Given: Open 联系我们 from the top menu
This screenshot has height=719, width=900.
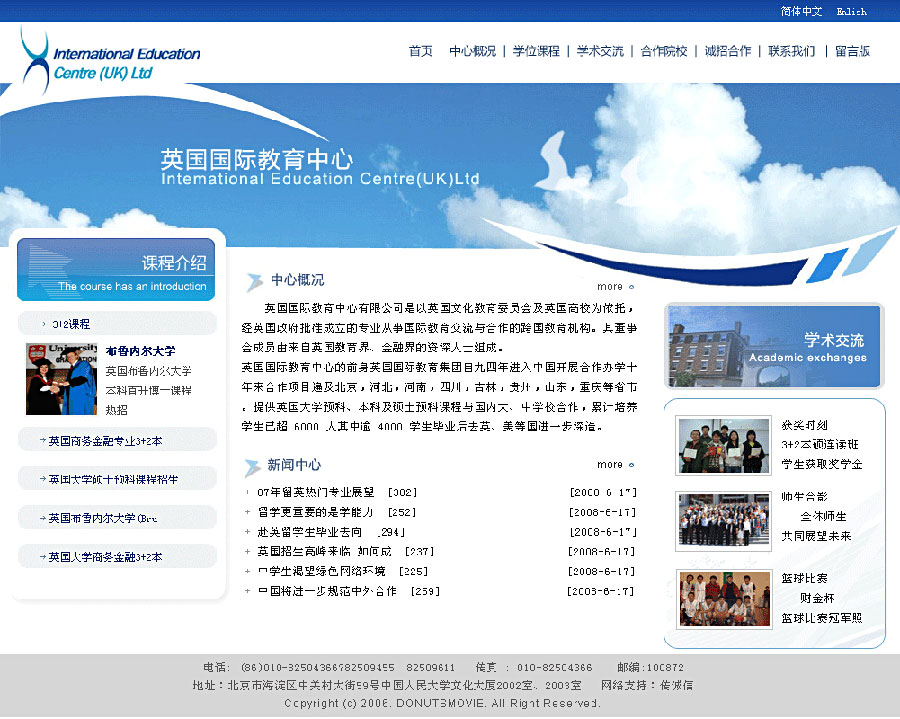Looking at the screenshot, I should tap(792, 51).
